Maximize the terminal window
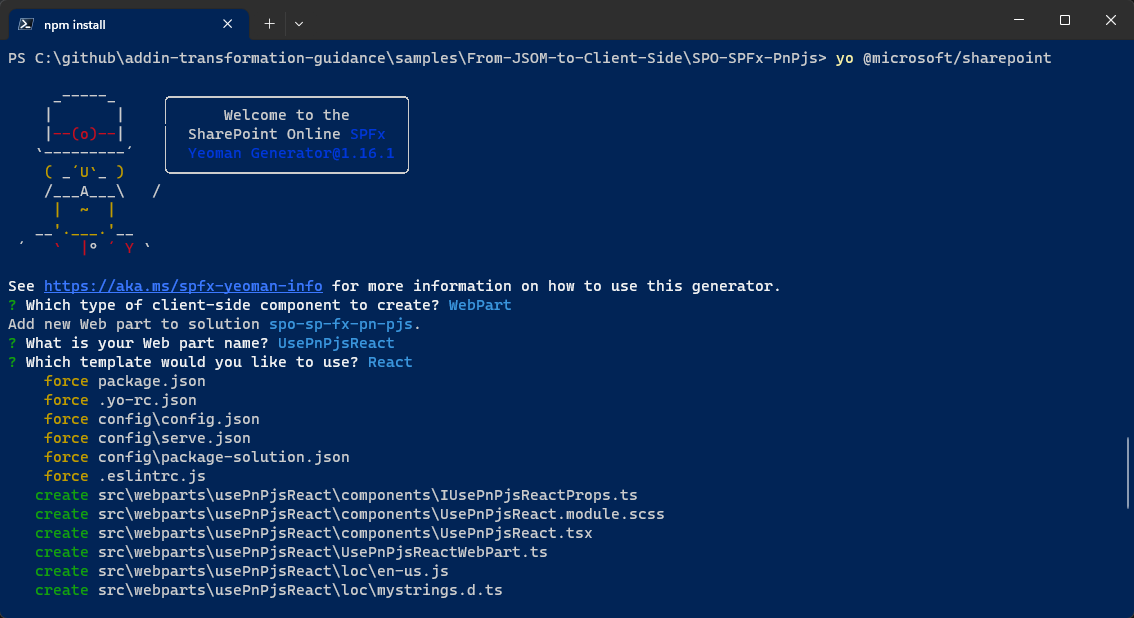1134x618 pixels. tap(1065, 20)
